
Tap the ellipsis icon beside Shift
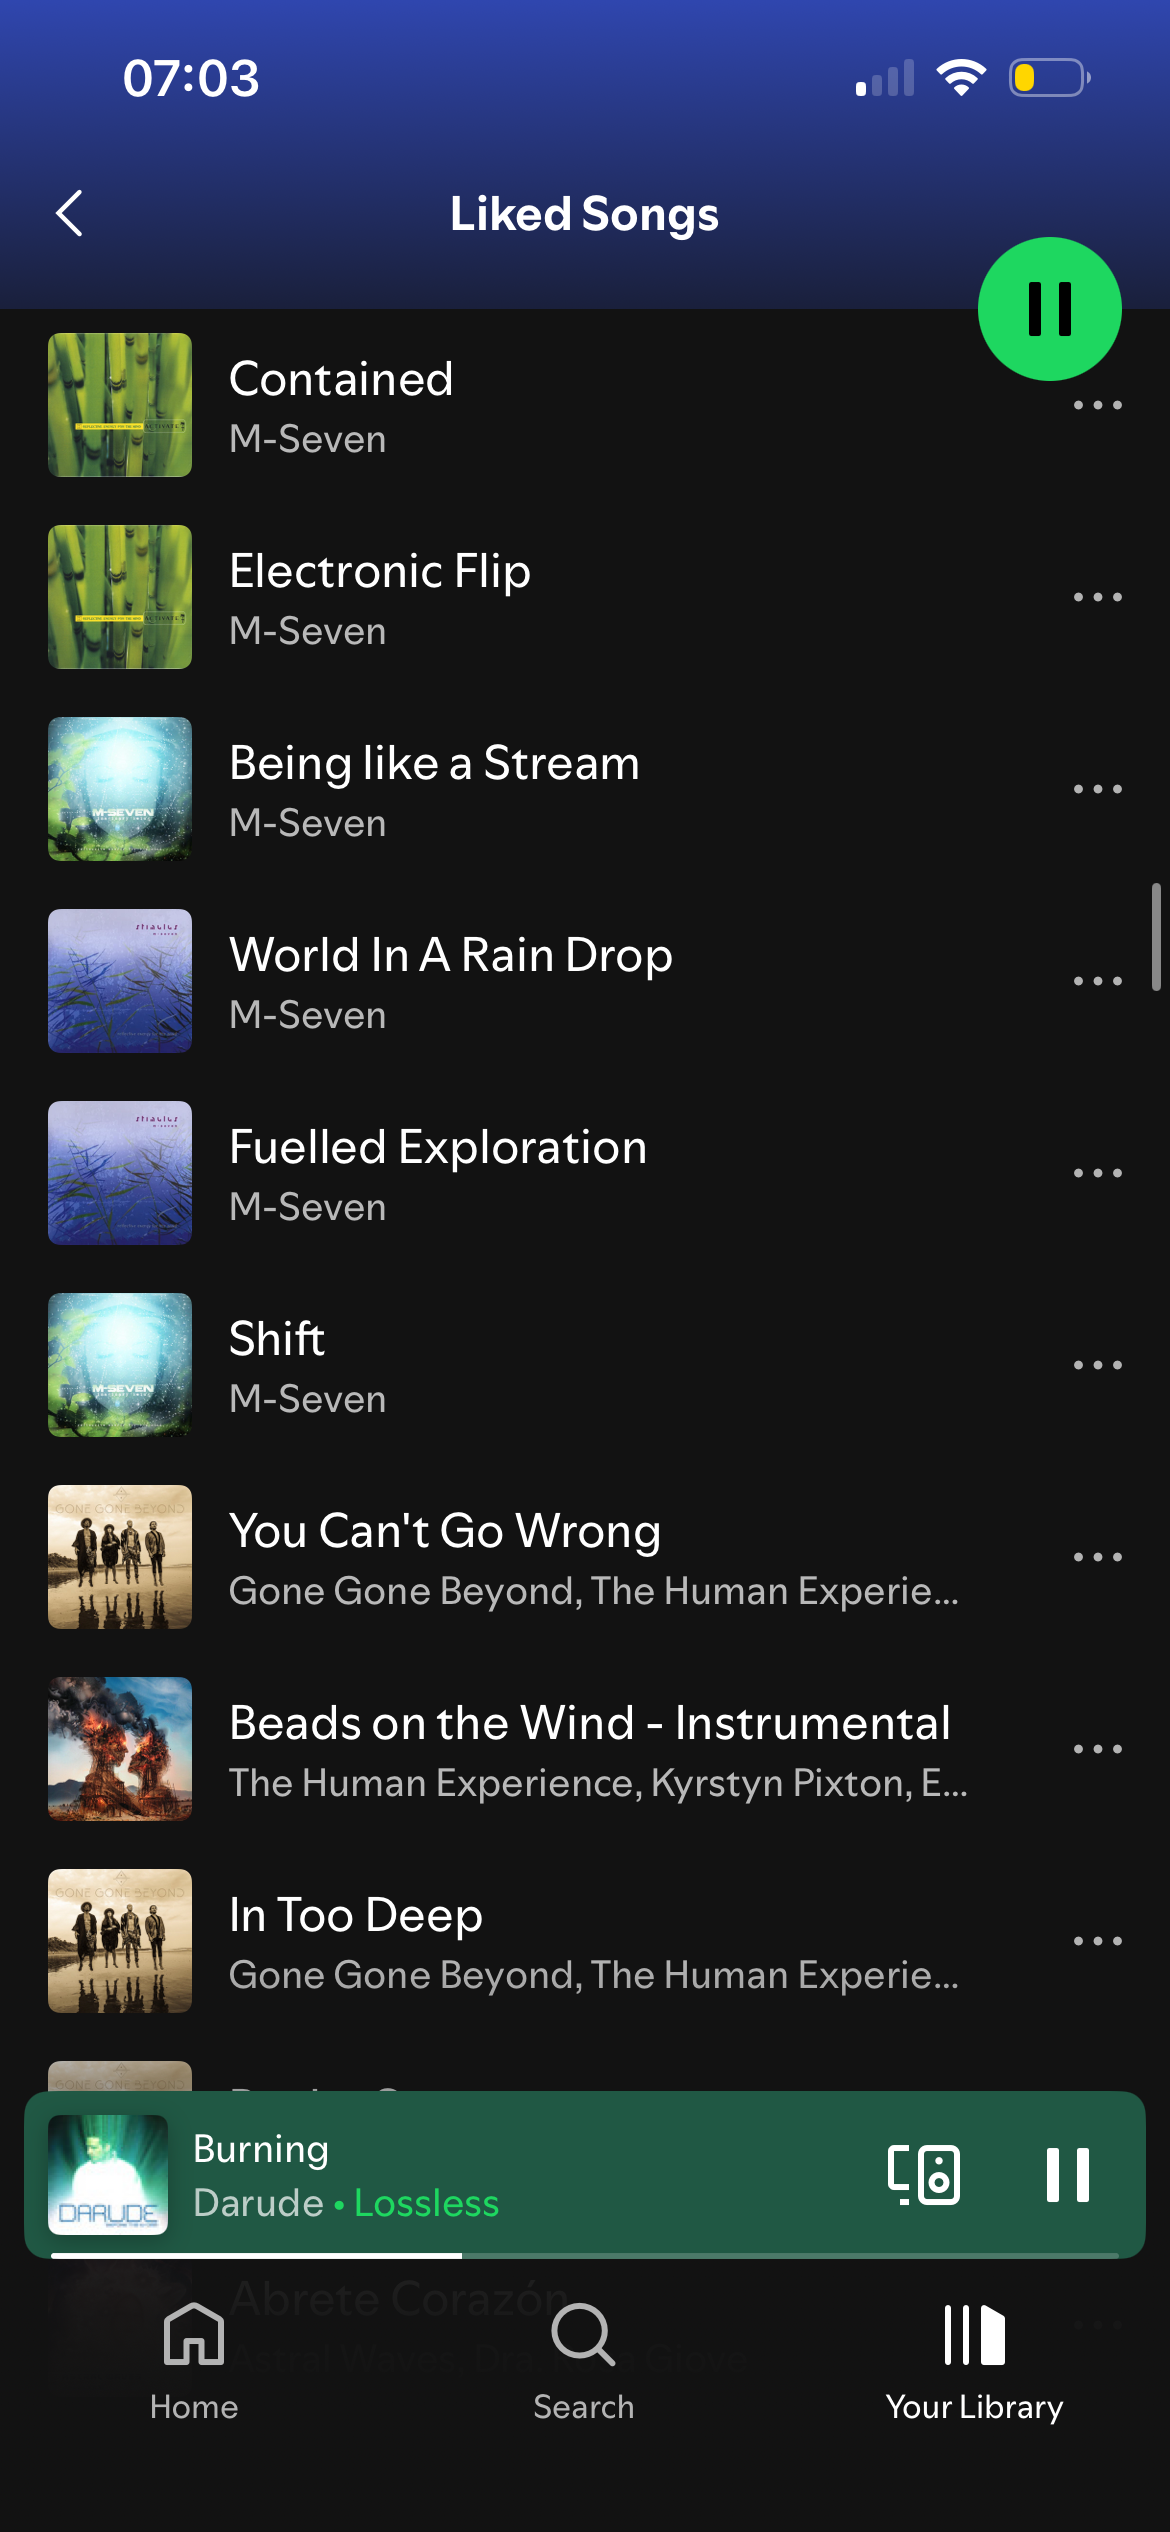[x=1097, y=1365]
